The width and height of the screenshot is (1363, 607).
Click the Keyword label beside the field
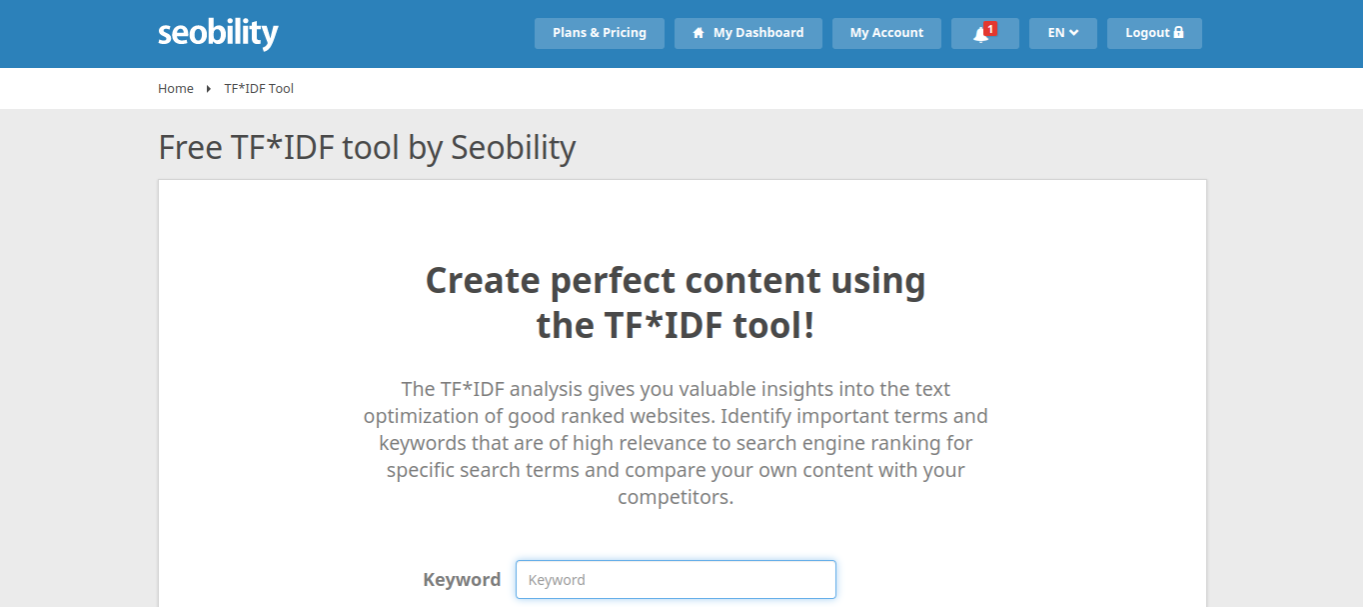[x=462, y=580]
